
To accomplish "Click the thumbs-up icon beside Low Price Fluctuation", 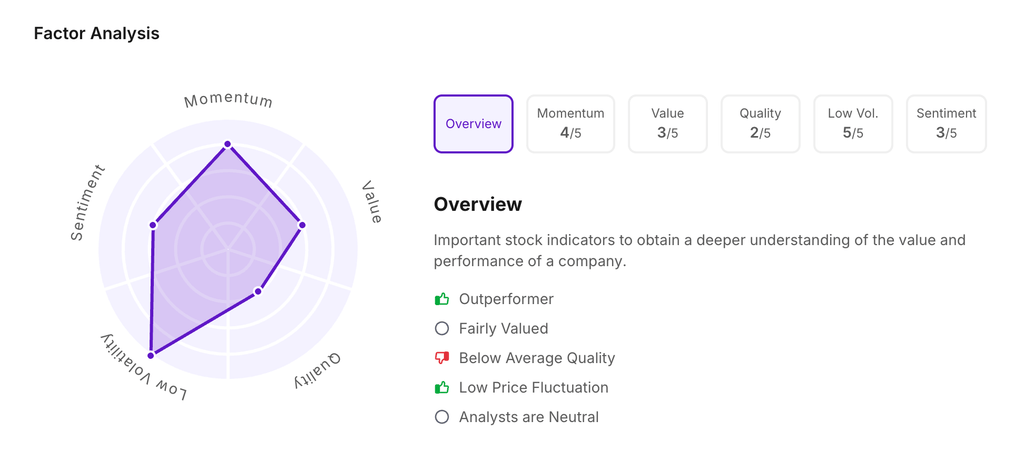I will pyautogui.click(x=442, y=387).
